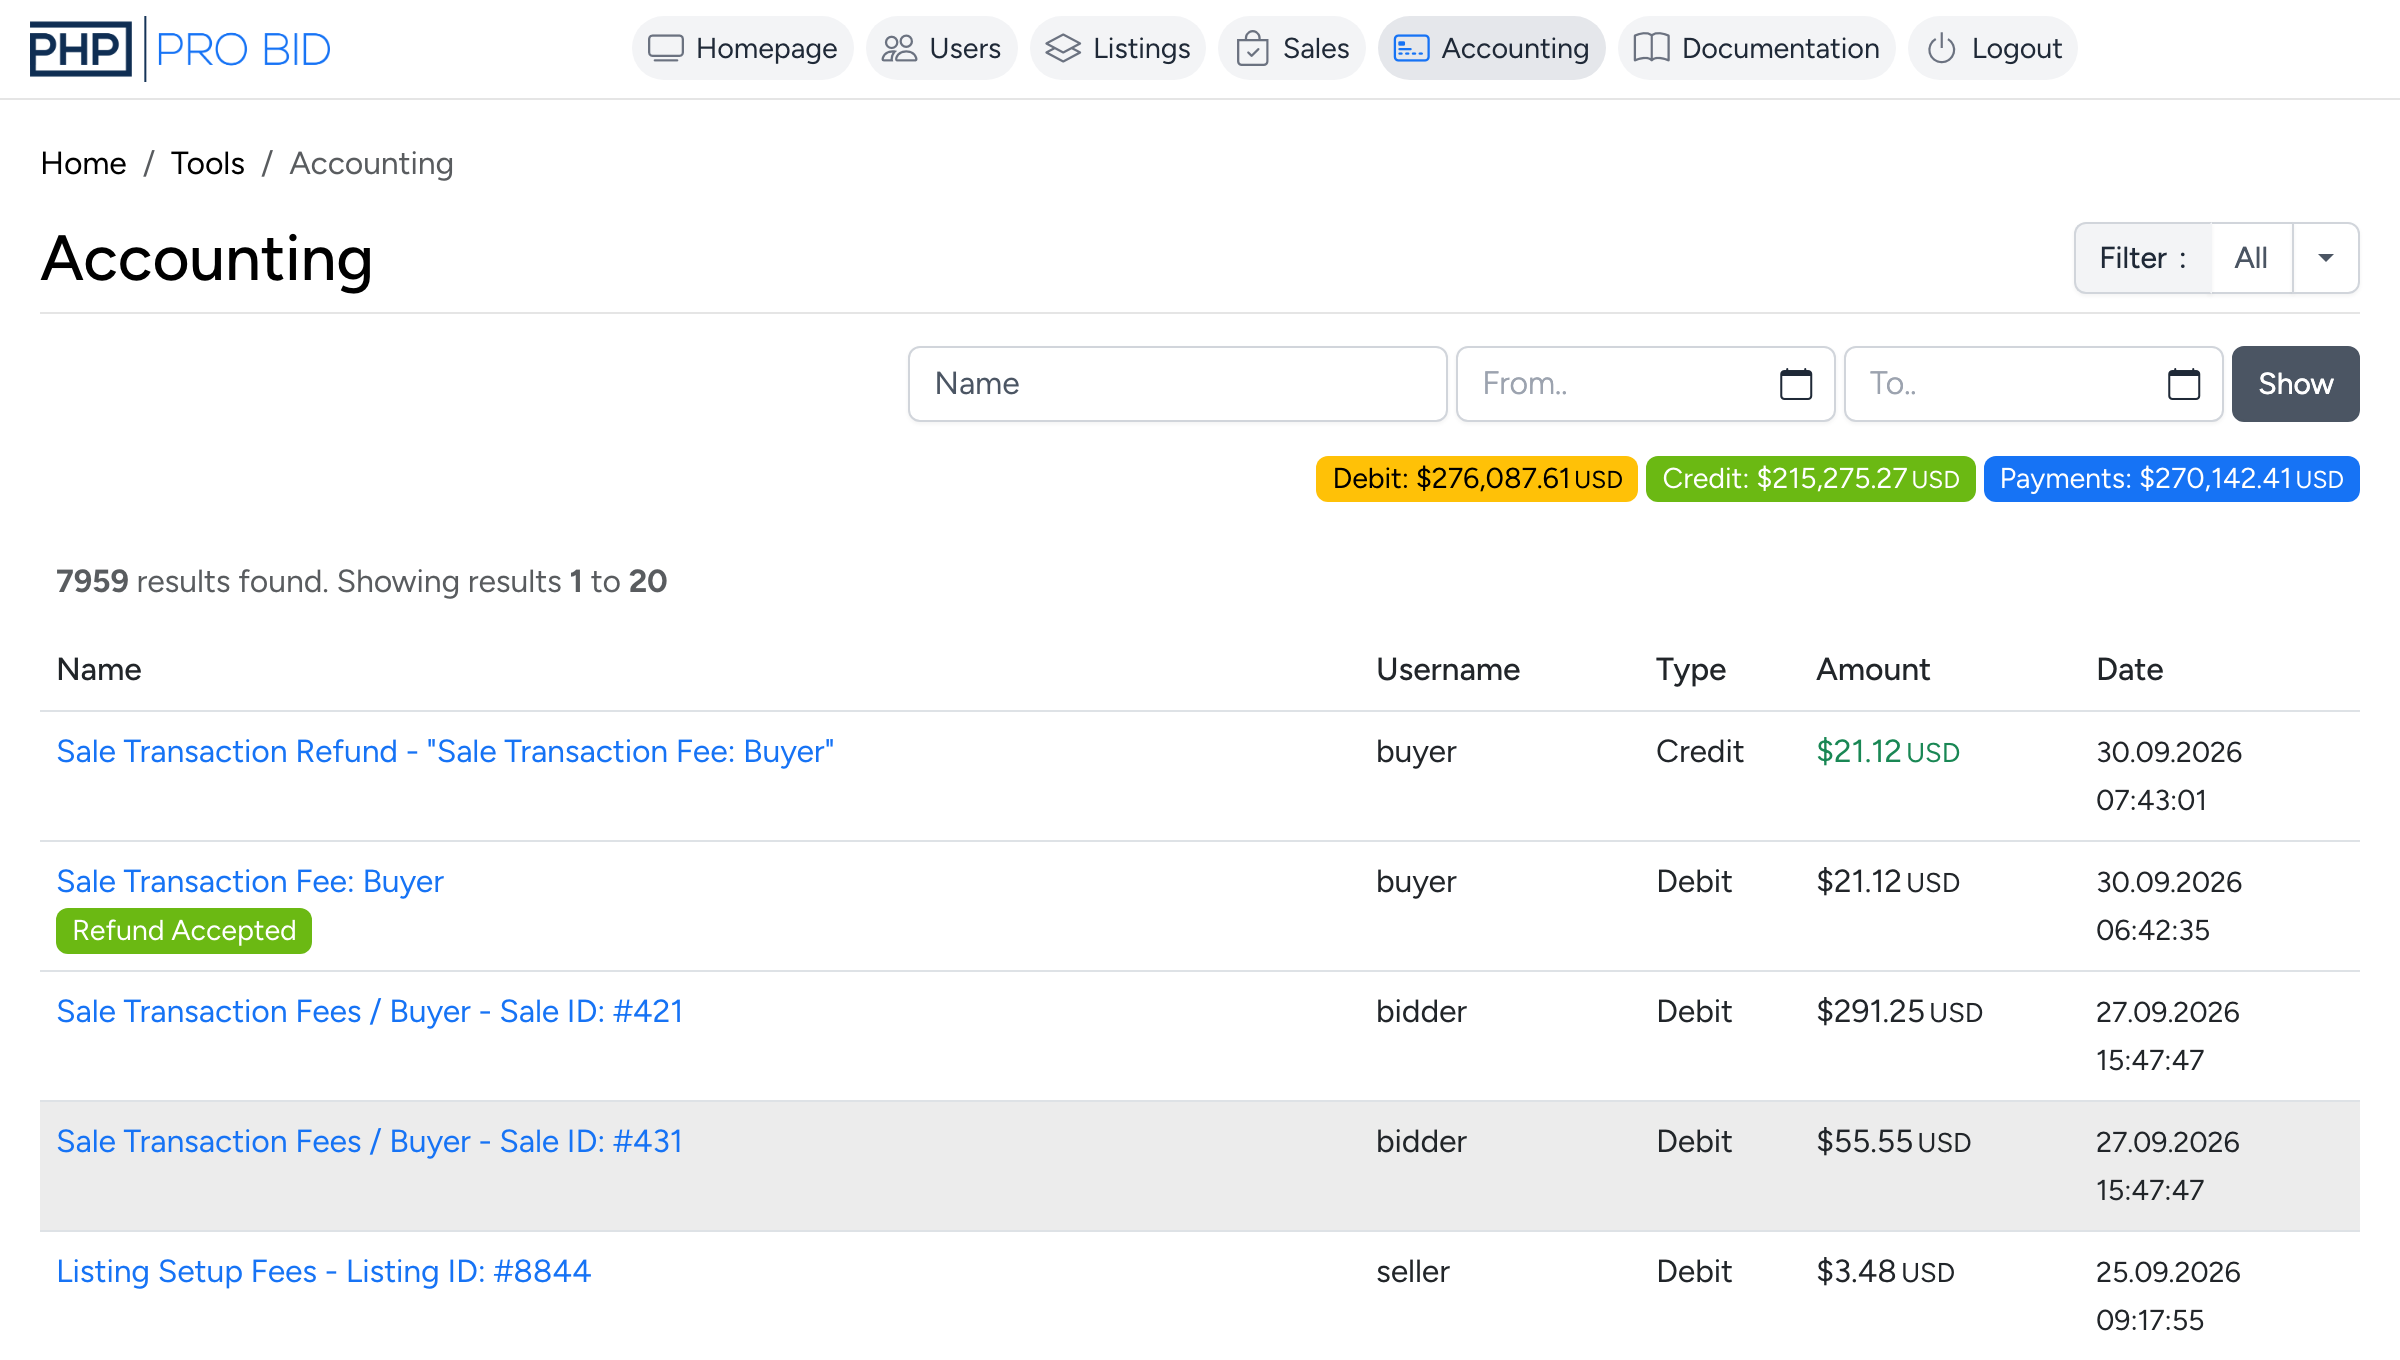
Task: Click the Home breadcrumb link
Action: coord(83,163)
